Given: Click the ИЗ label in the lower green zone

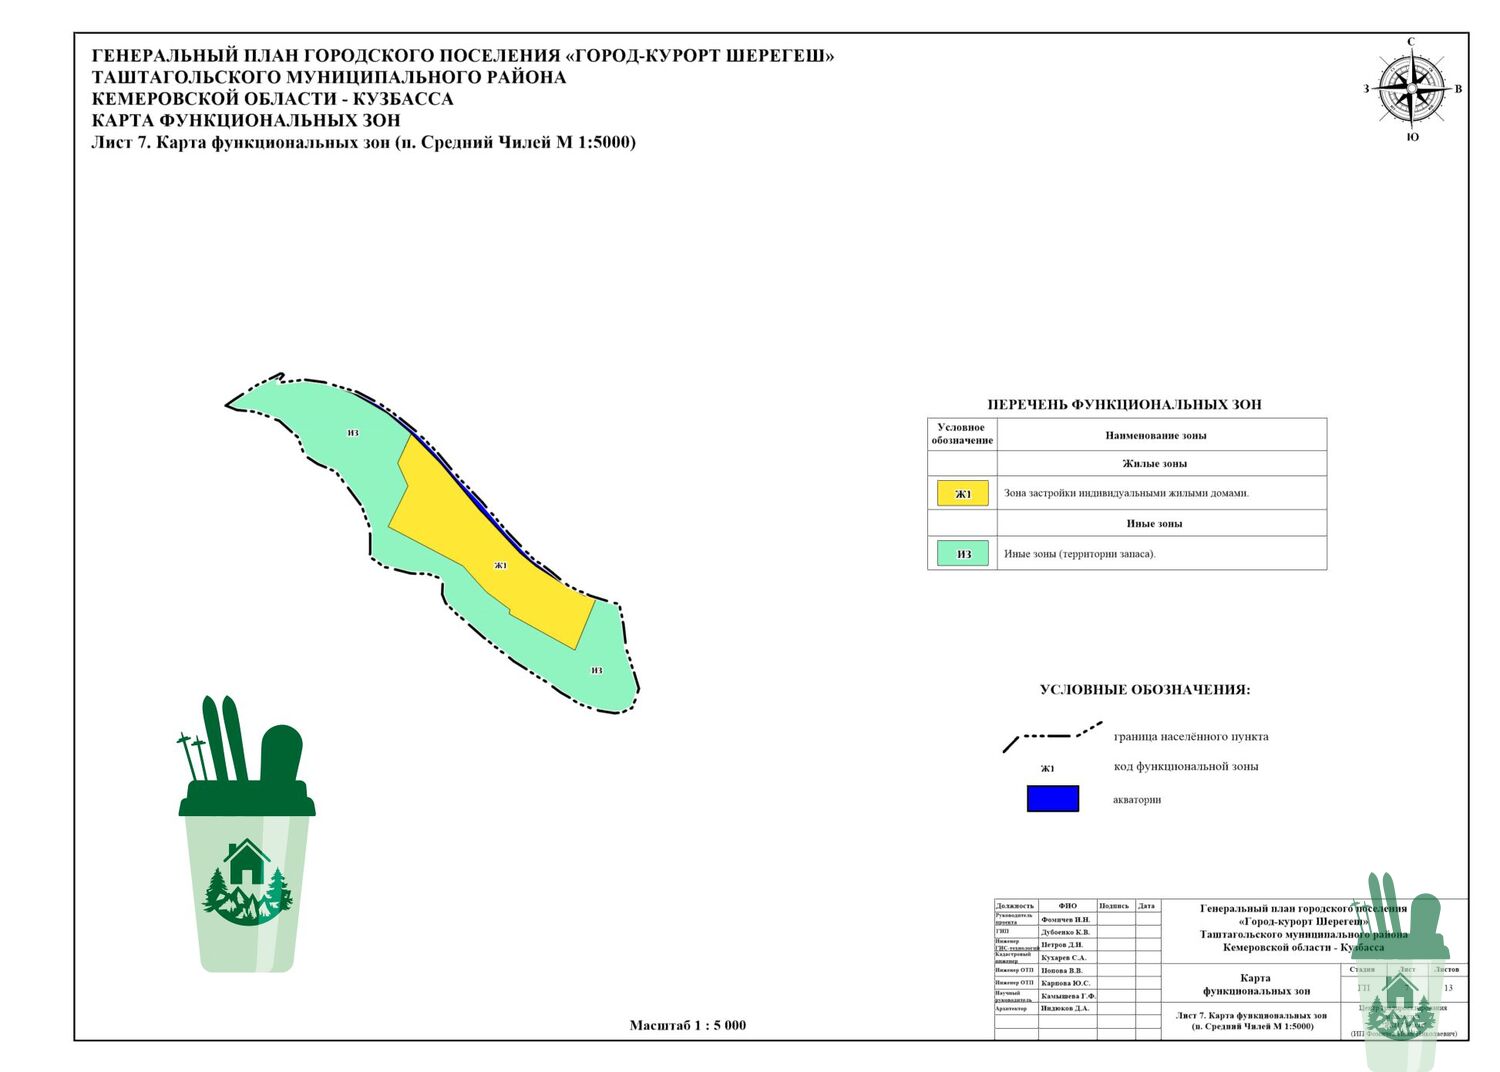Looking at the screenshot, I should pos(596,670).
